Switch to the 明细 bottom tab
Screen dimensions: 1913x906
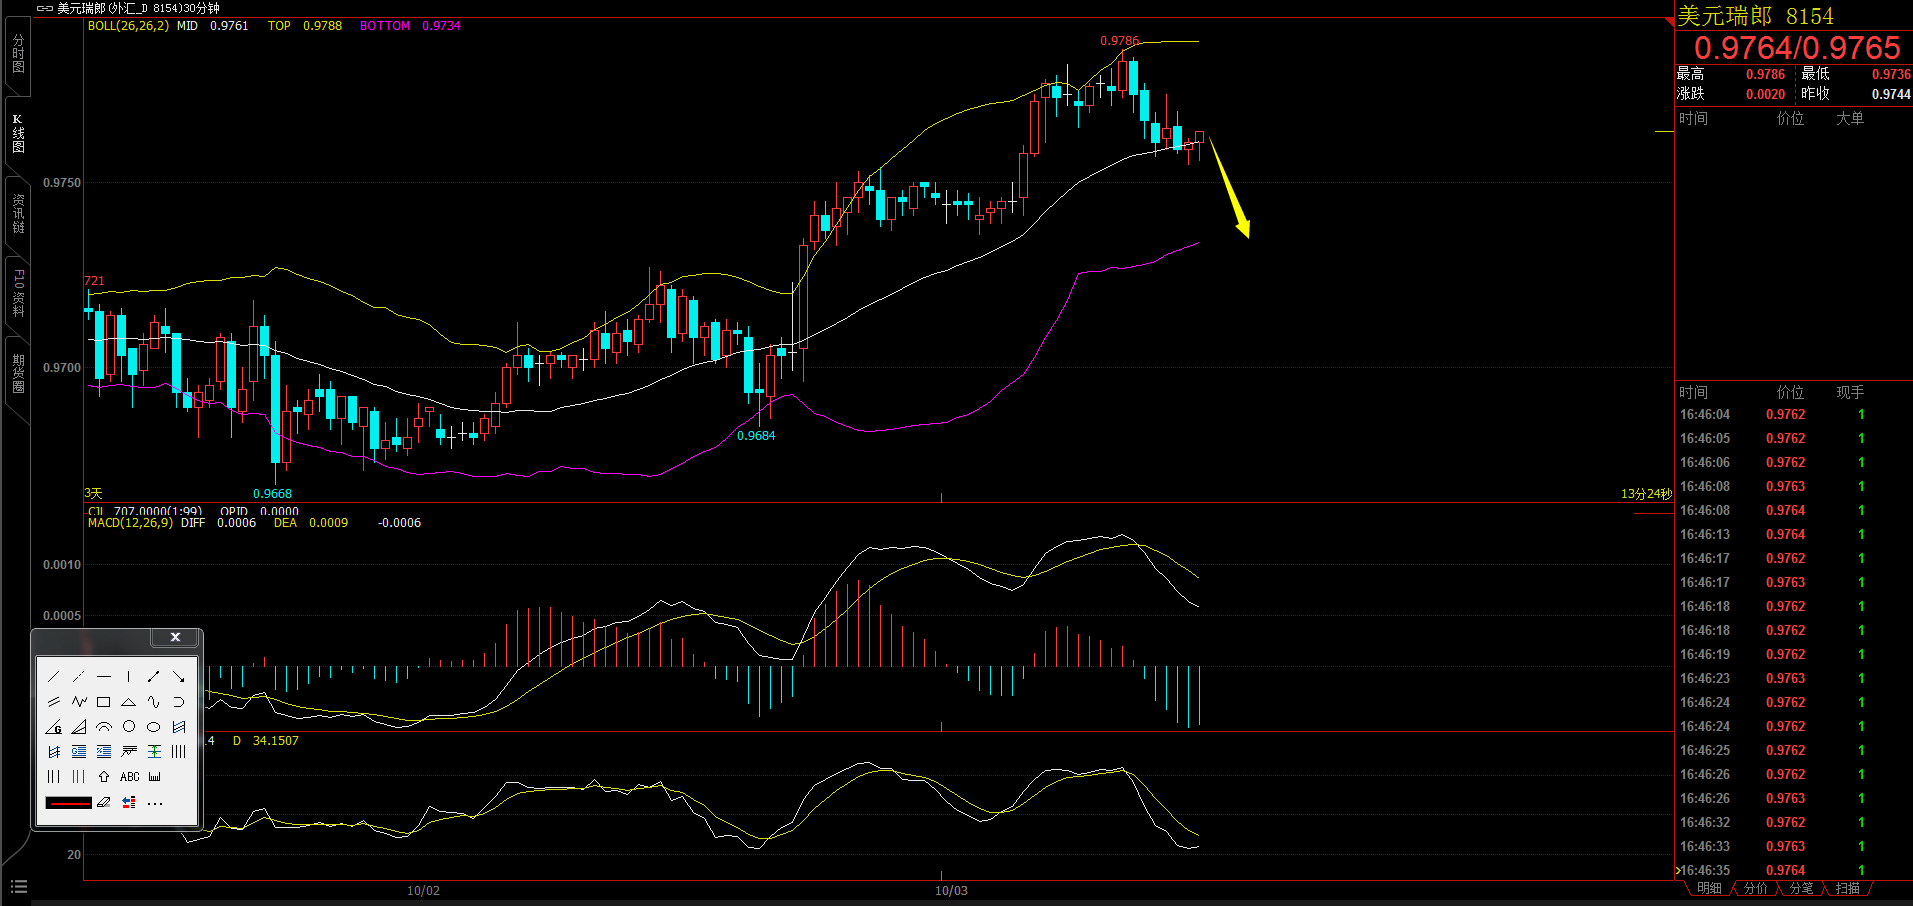pyautogui.click(x=1709, y=888)
